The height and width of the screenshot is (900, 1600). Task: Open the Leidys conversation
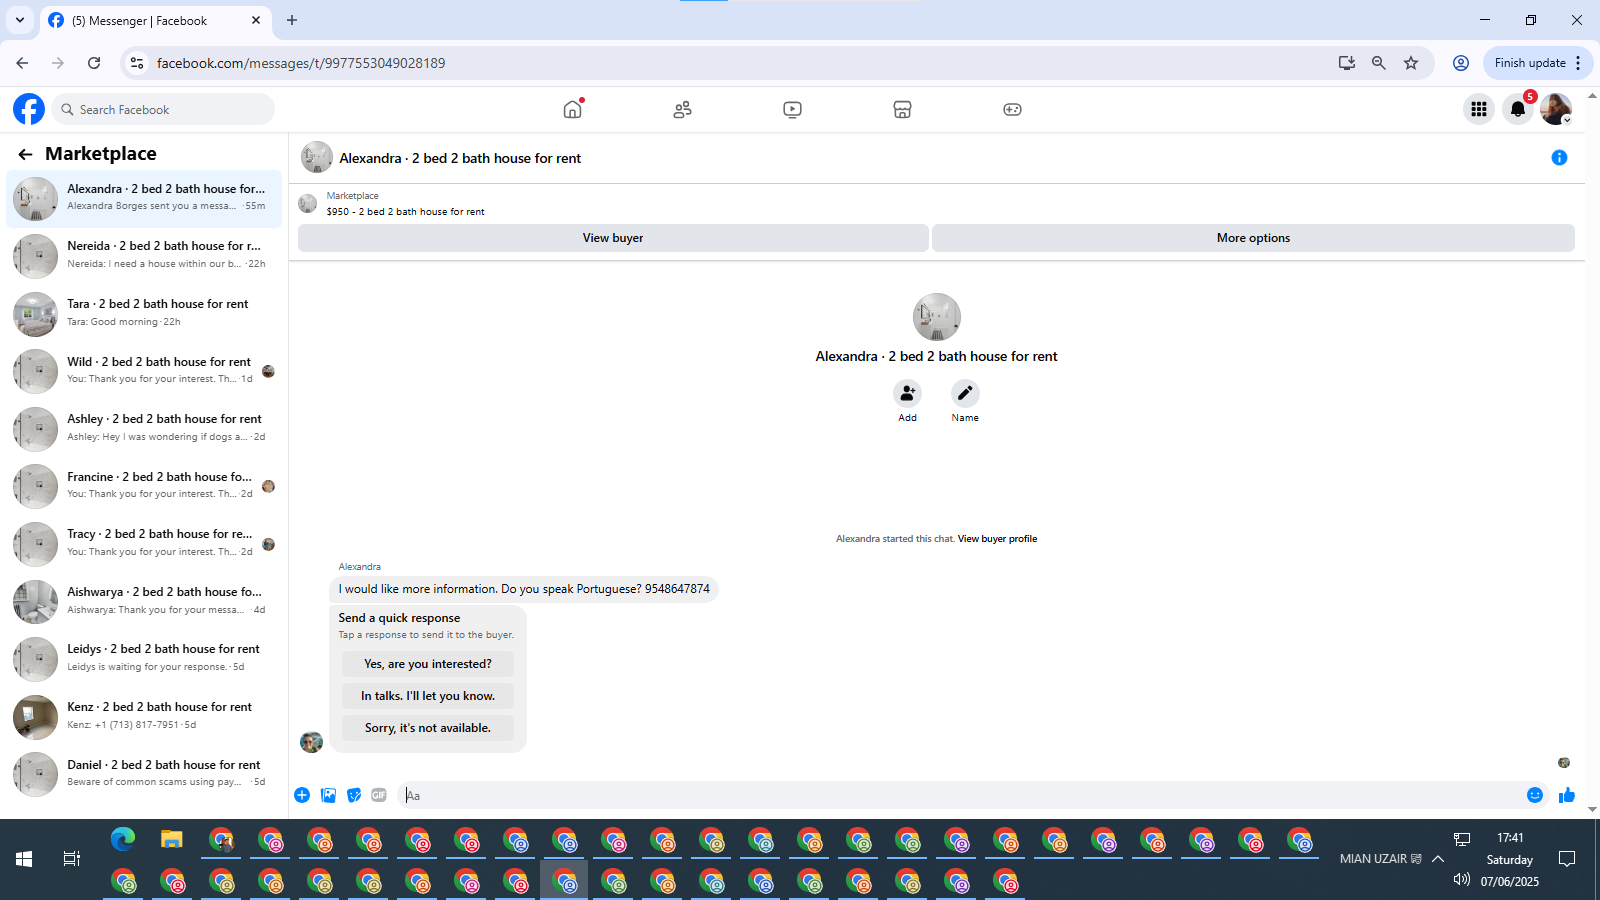[x=144, y=659]
